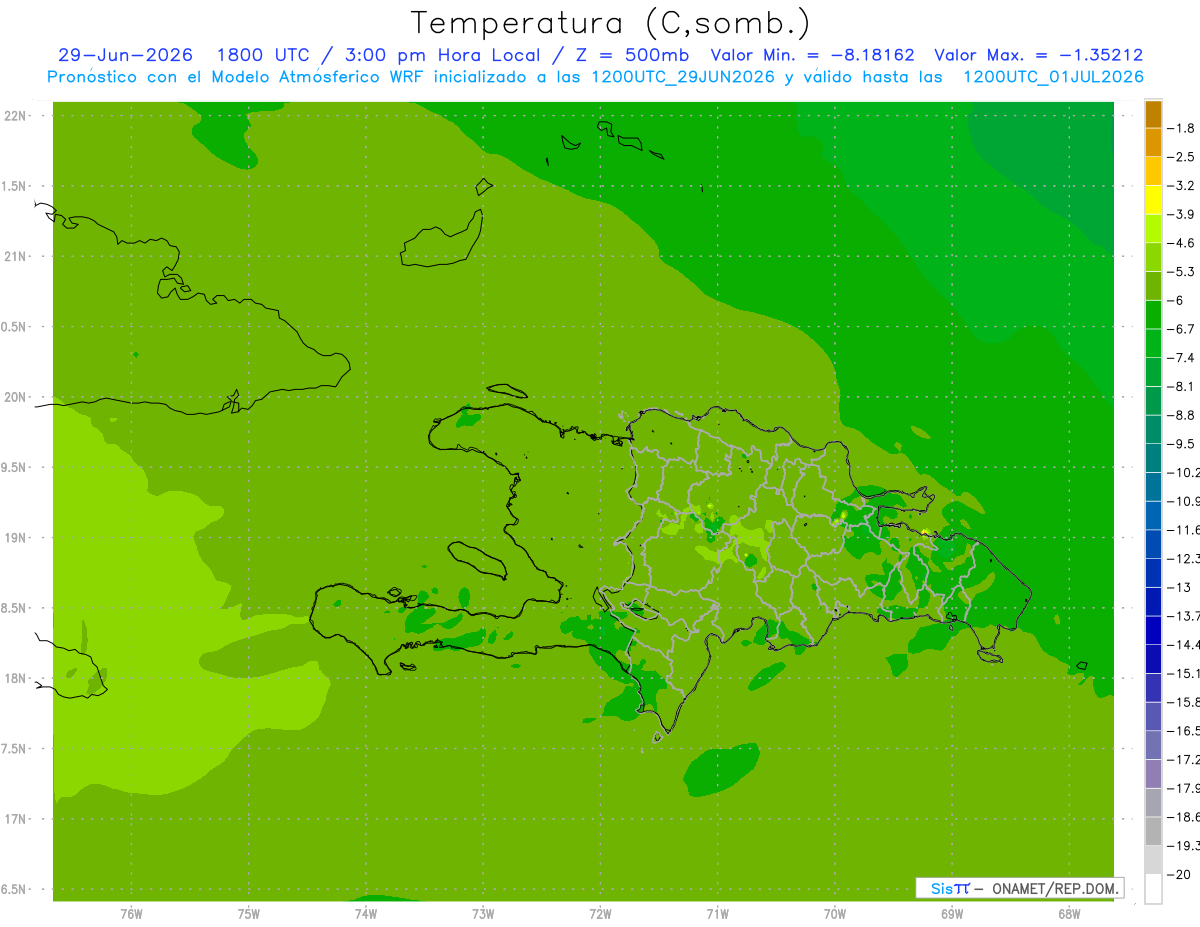Select the "-8.8" colorbar value
The image size is (1200, 927).
point(1183,415)
